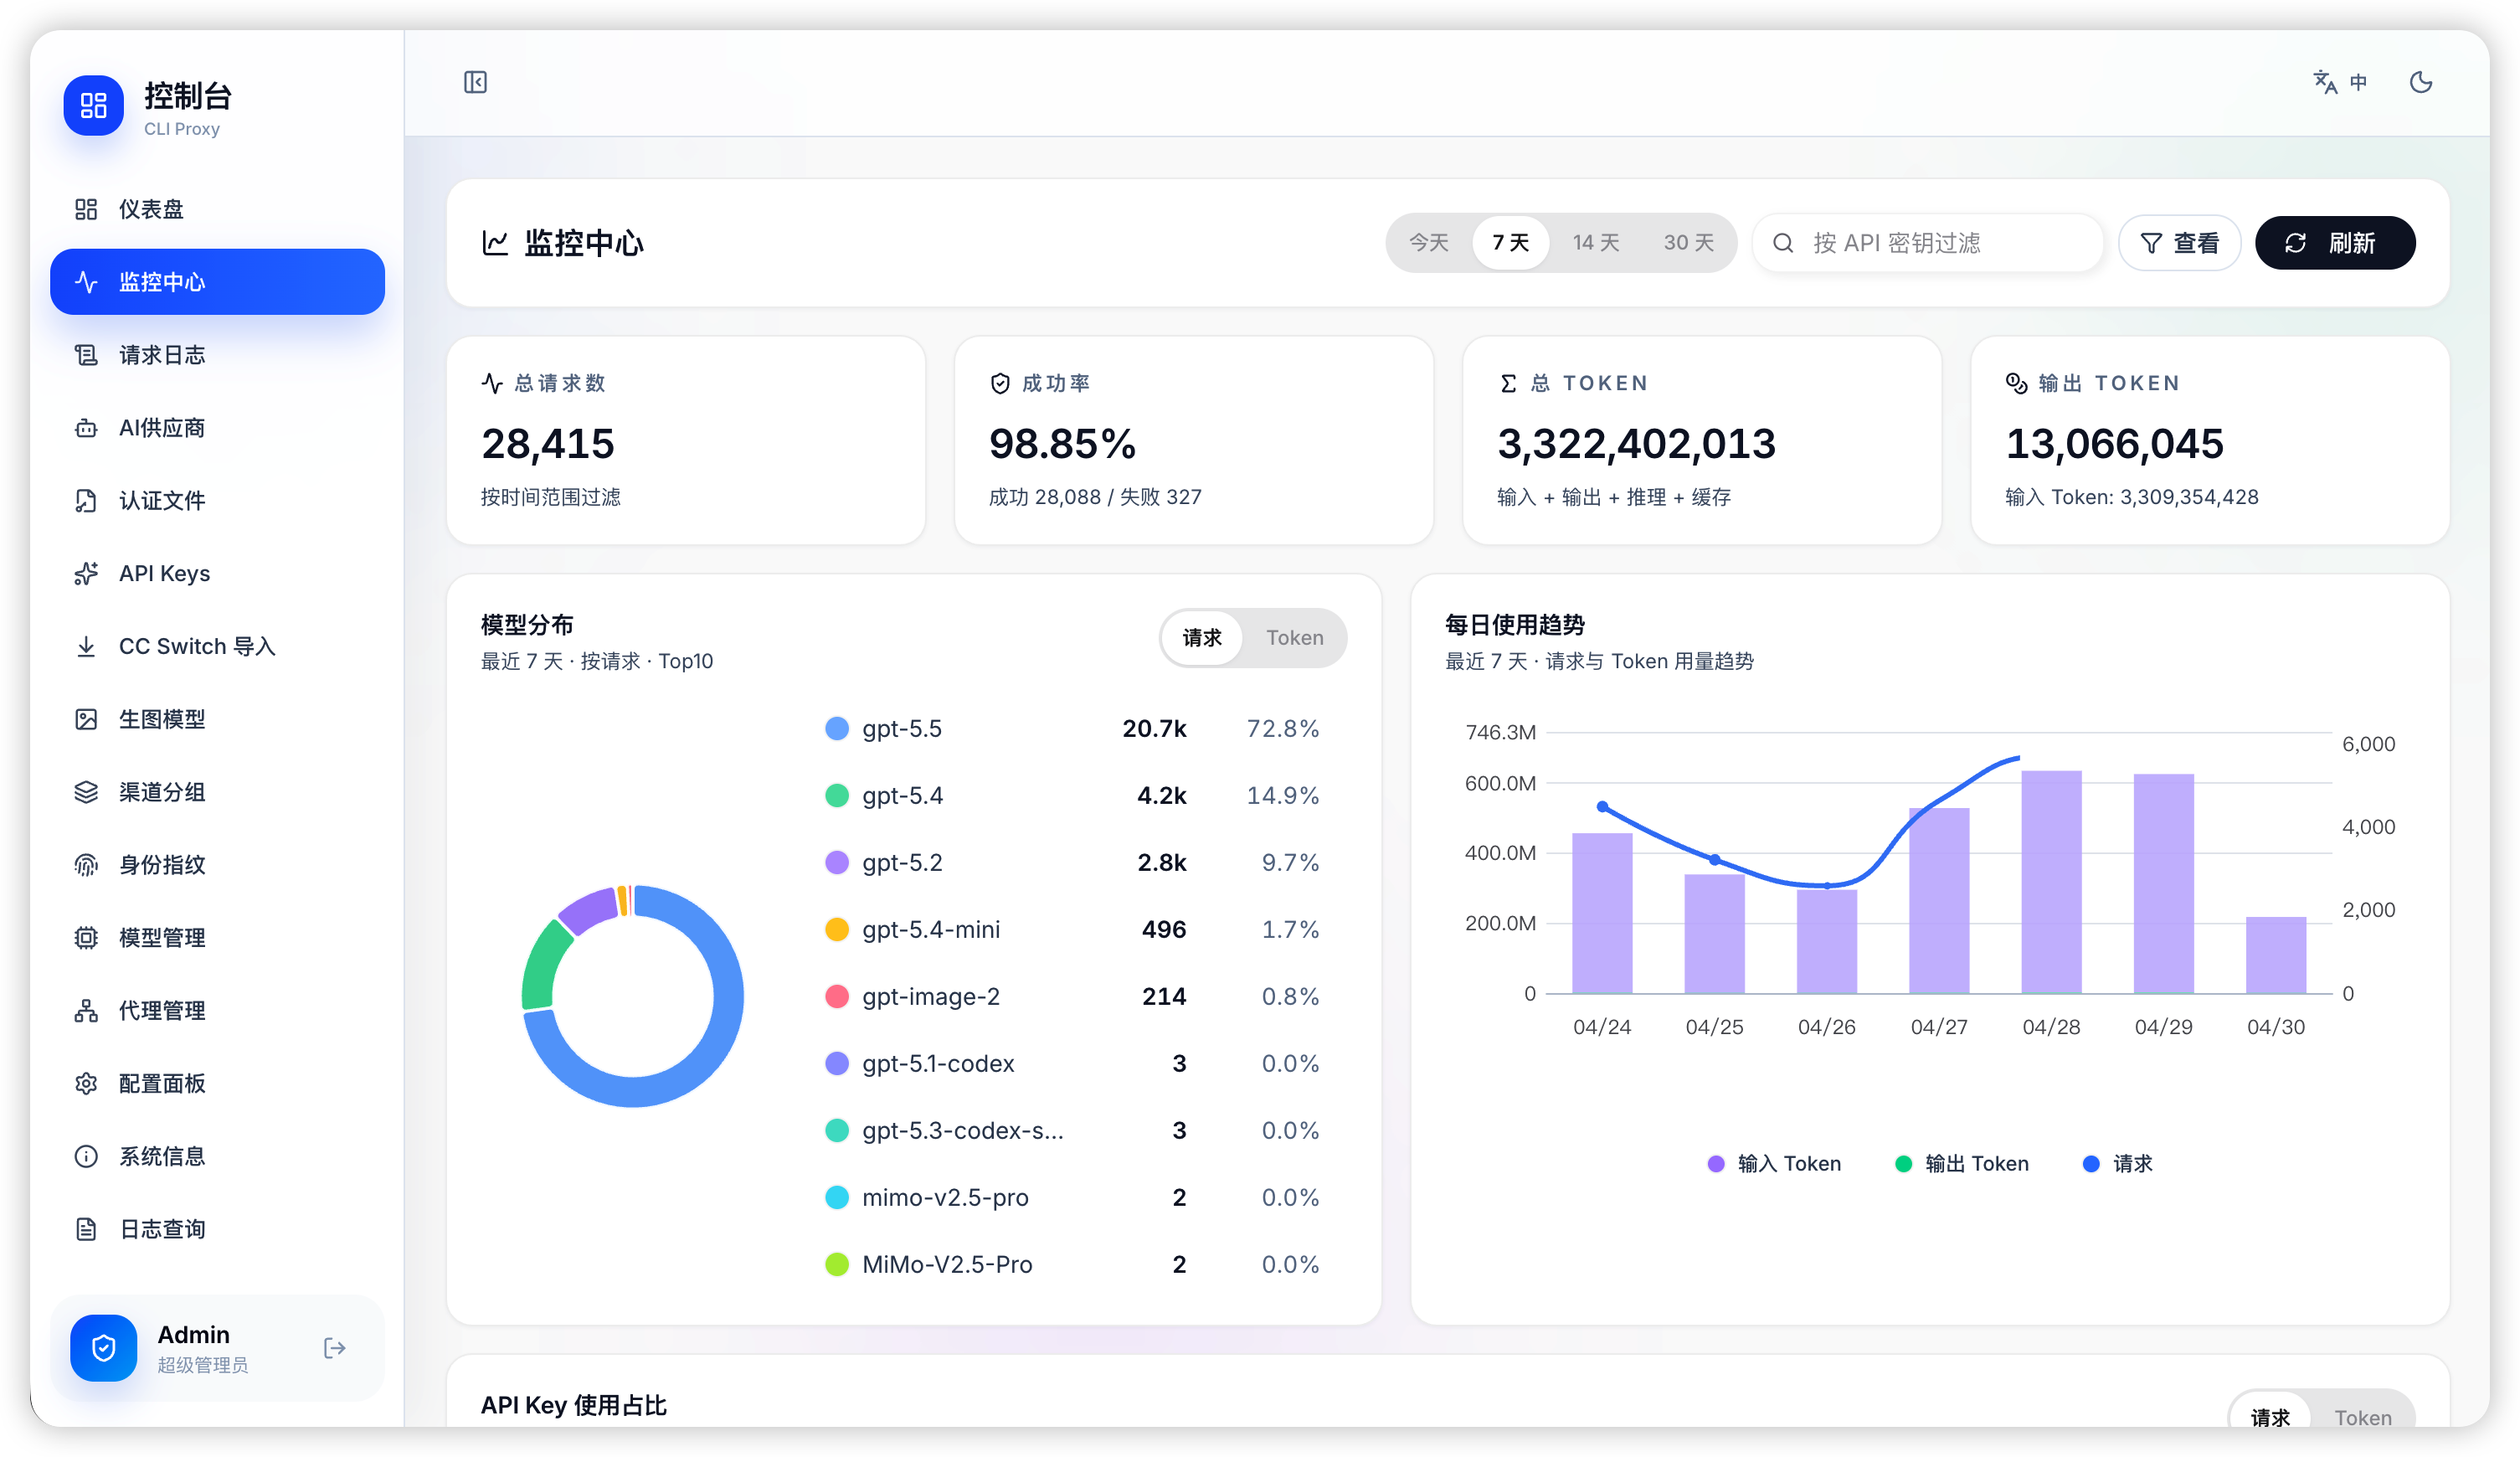Click the Admin shield avatar
Screen dimensions: 2520x1457
pos(103,1348)
